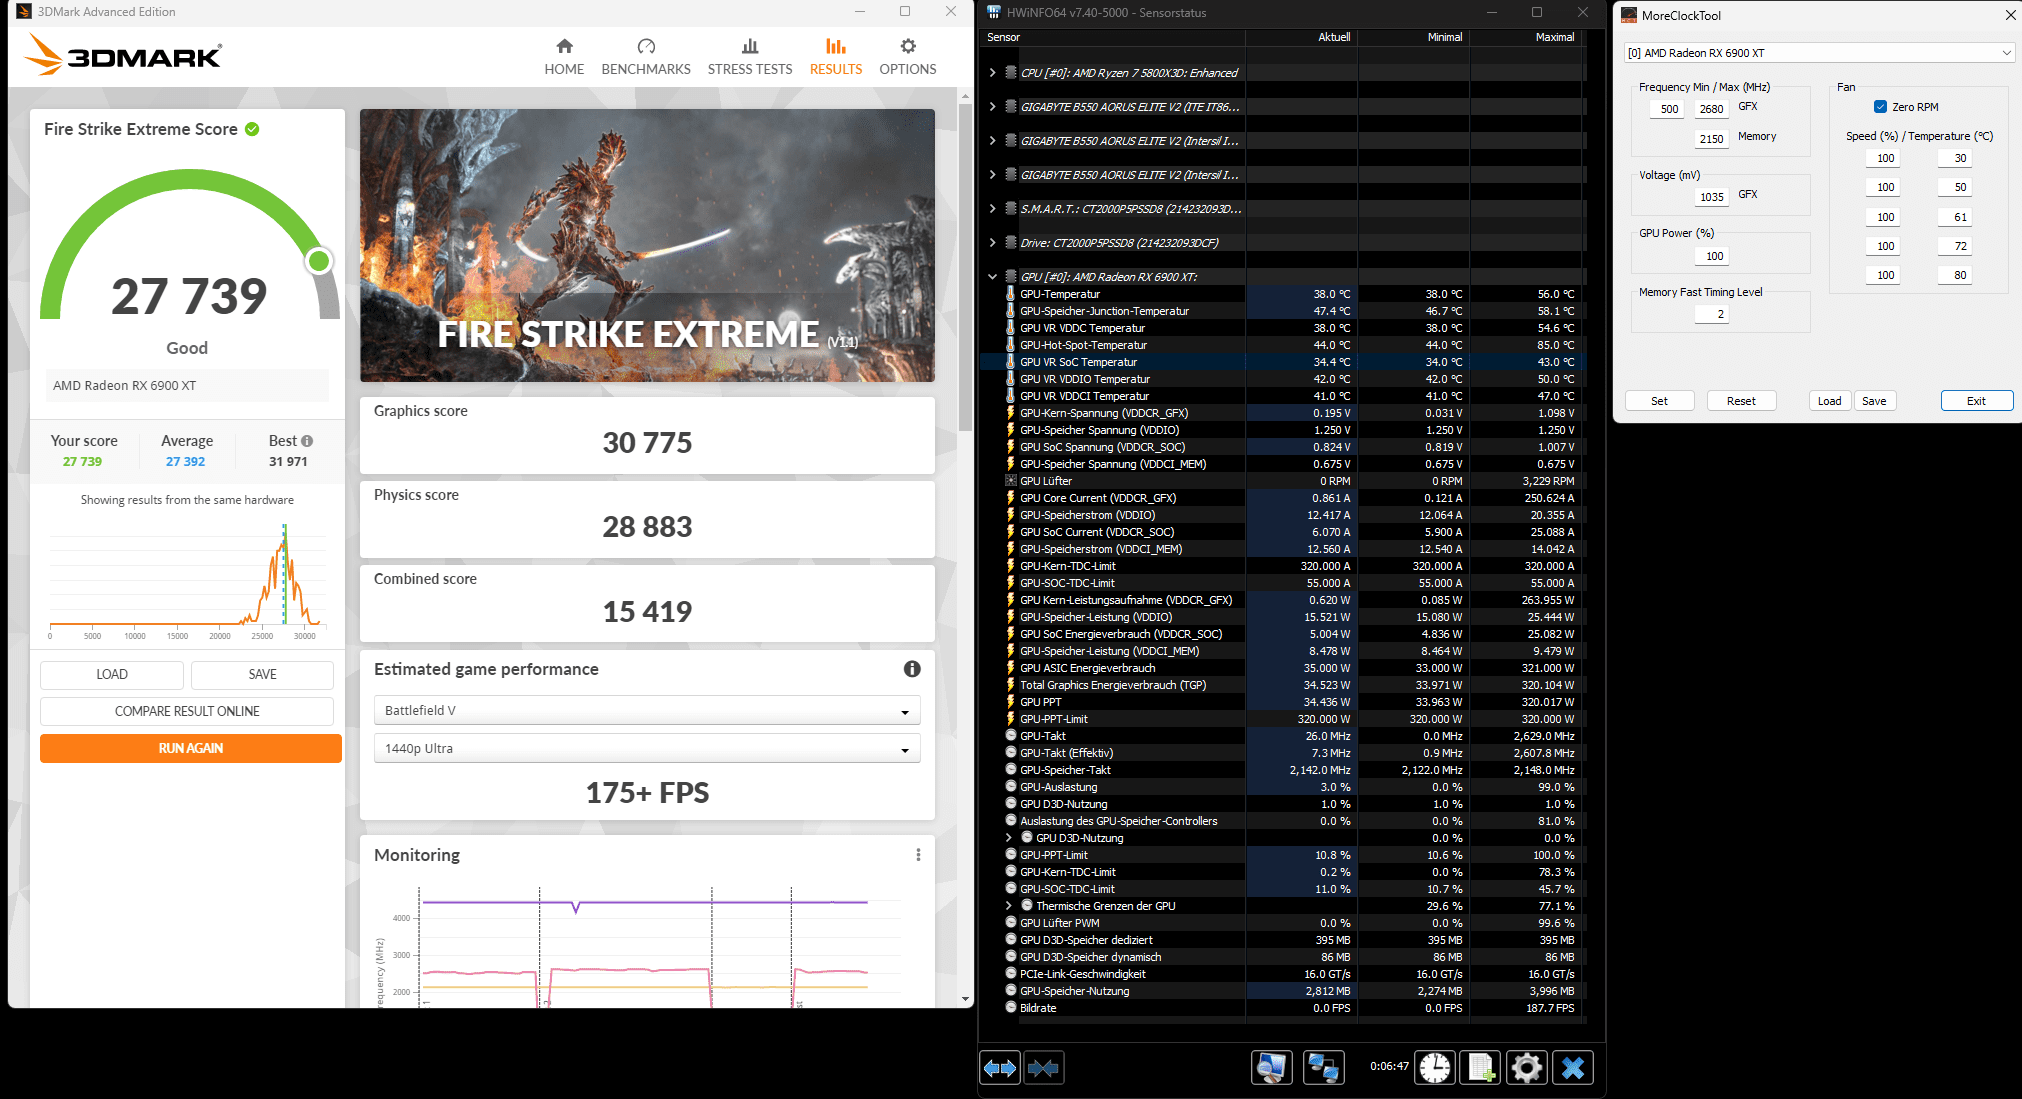Click the circle icon of GPU-Auslastung row
The width and height of the screenshot is (2022, 1099).
point(1011,787)
